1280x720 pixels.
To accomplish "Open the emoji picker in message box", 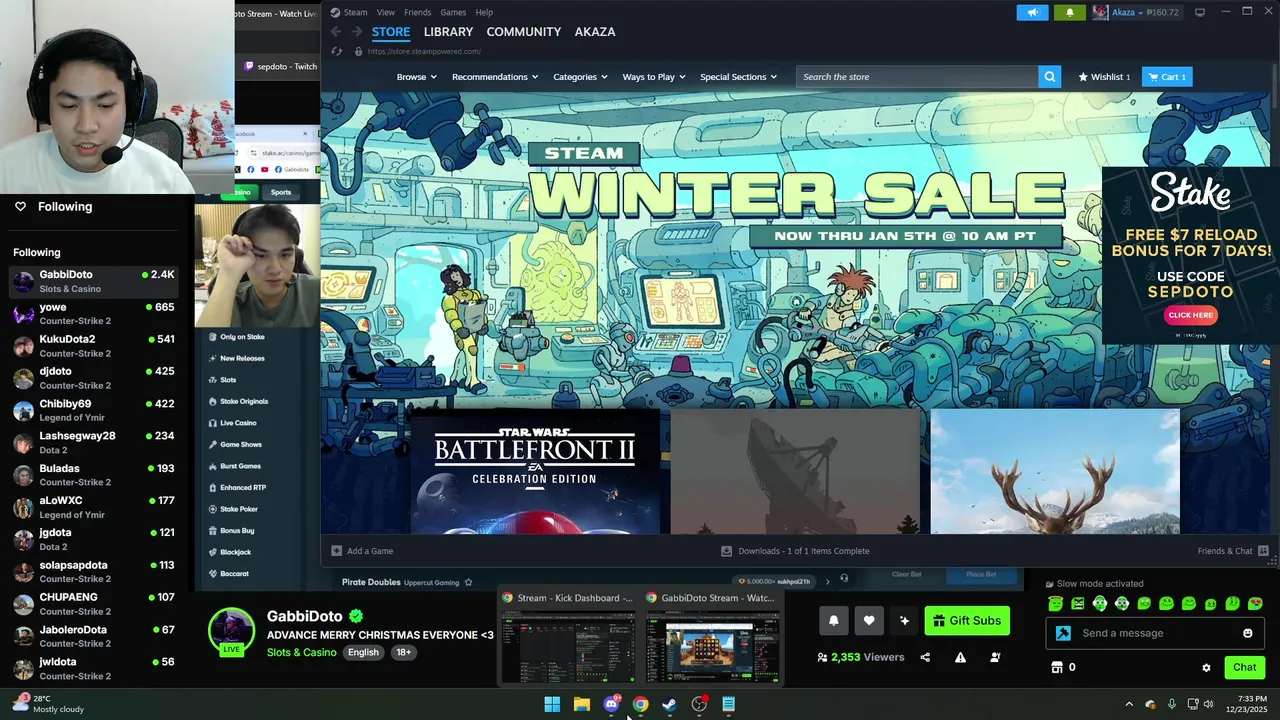I will pos(1247,633).
